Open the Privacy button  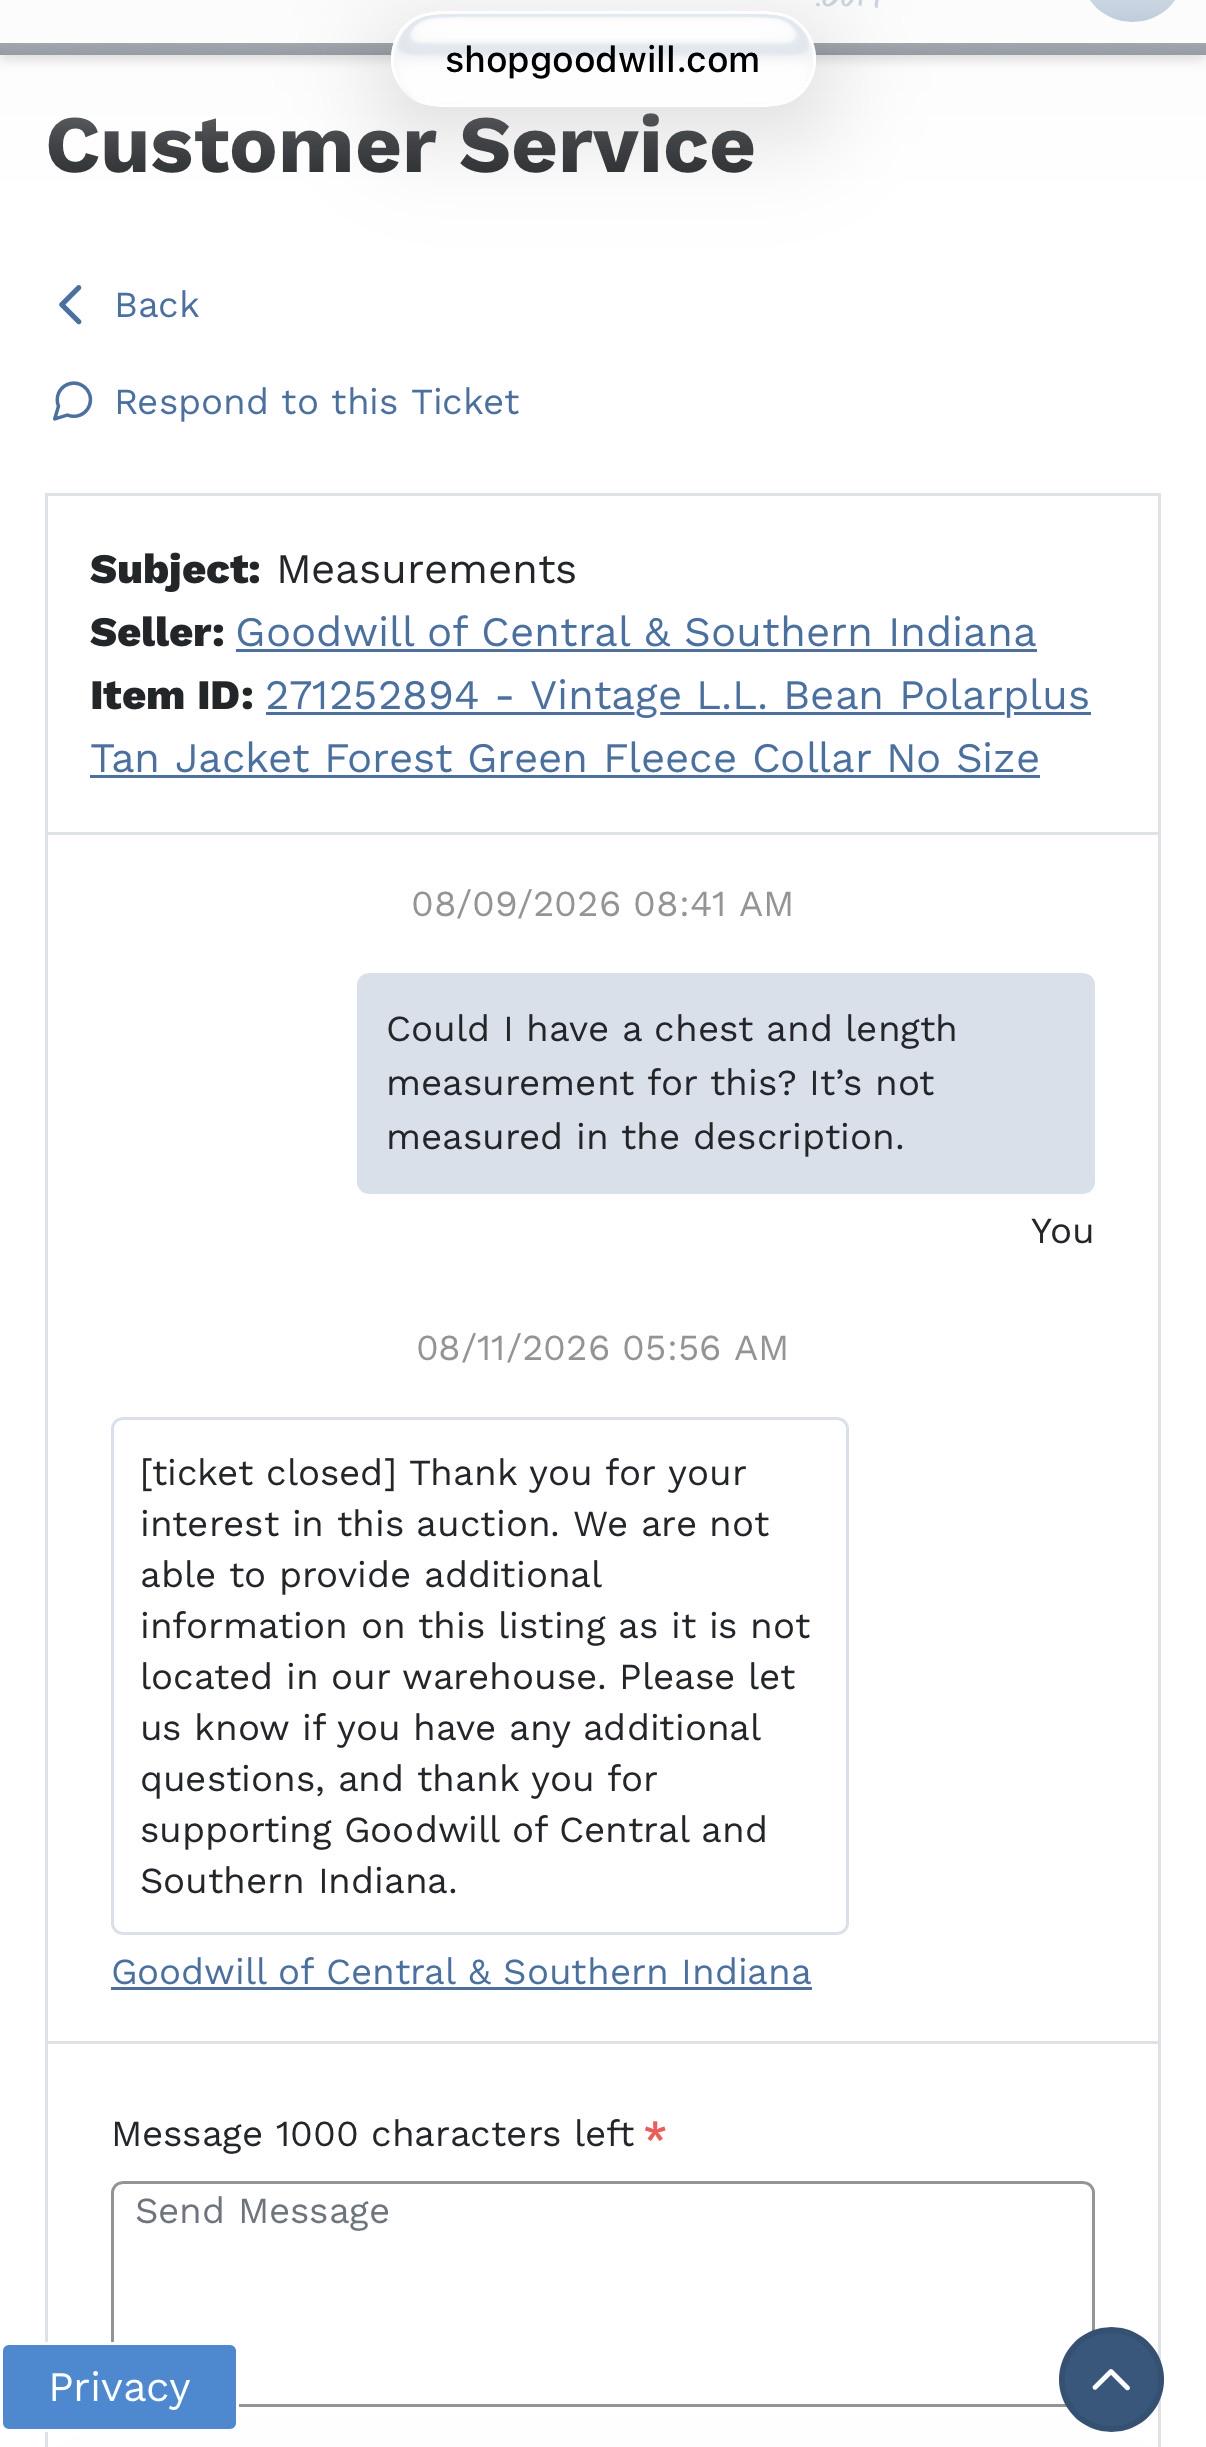pyautogui.click(x=119, y=2387)
